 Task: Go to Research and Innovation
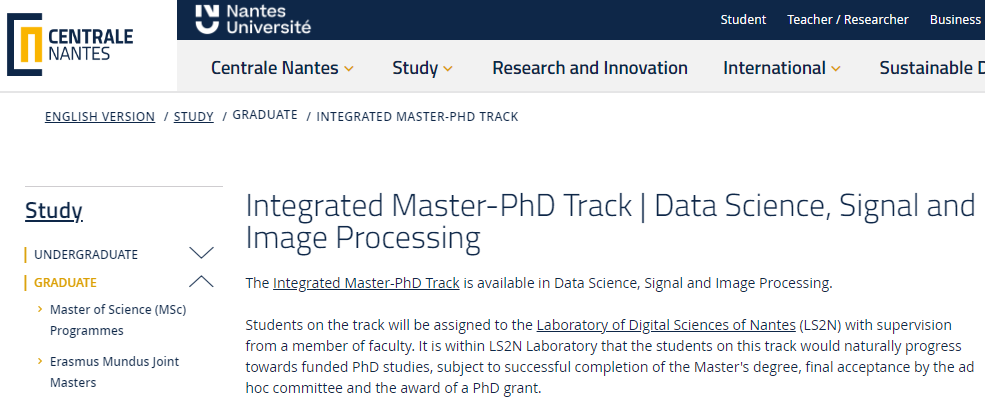tap(590, 68)
